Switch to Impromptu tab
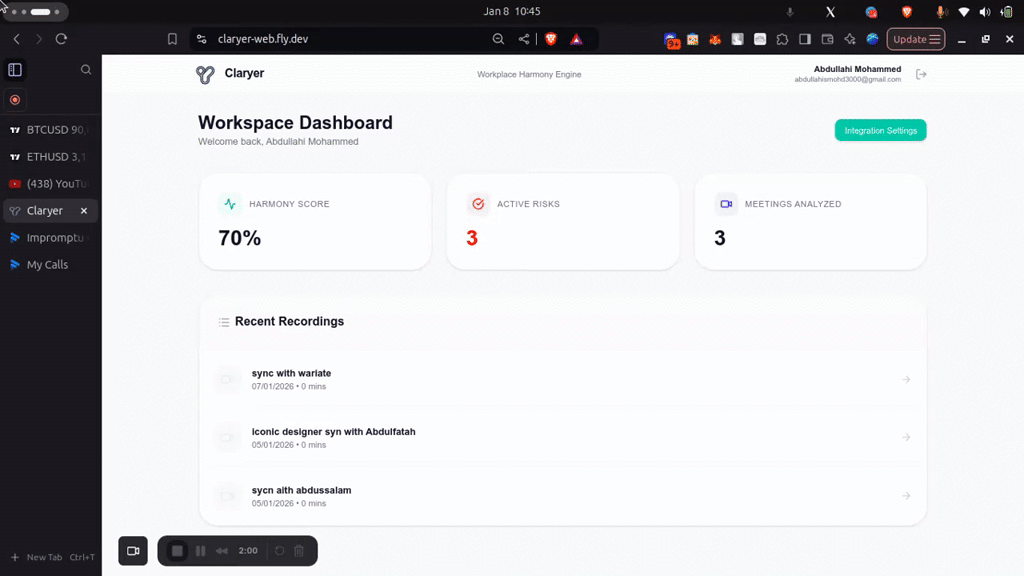This screenshot has width=1024, height=576. (50, 238)
